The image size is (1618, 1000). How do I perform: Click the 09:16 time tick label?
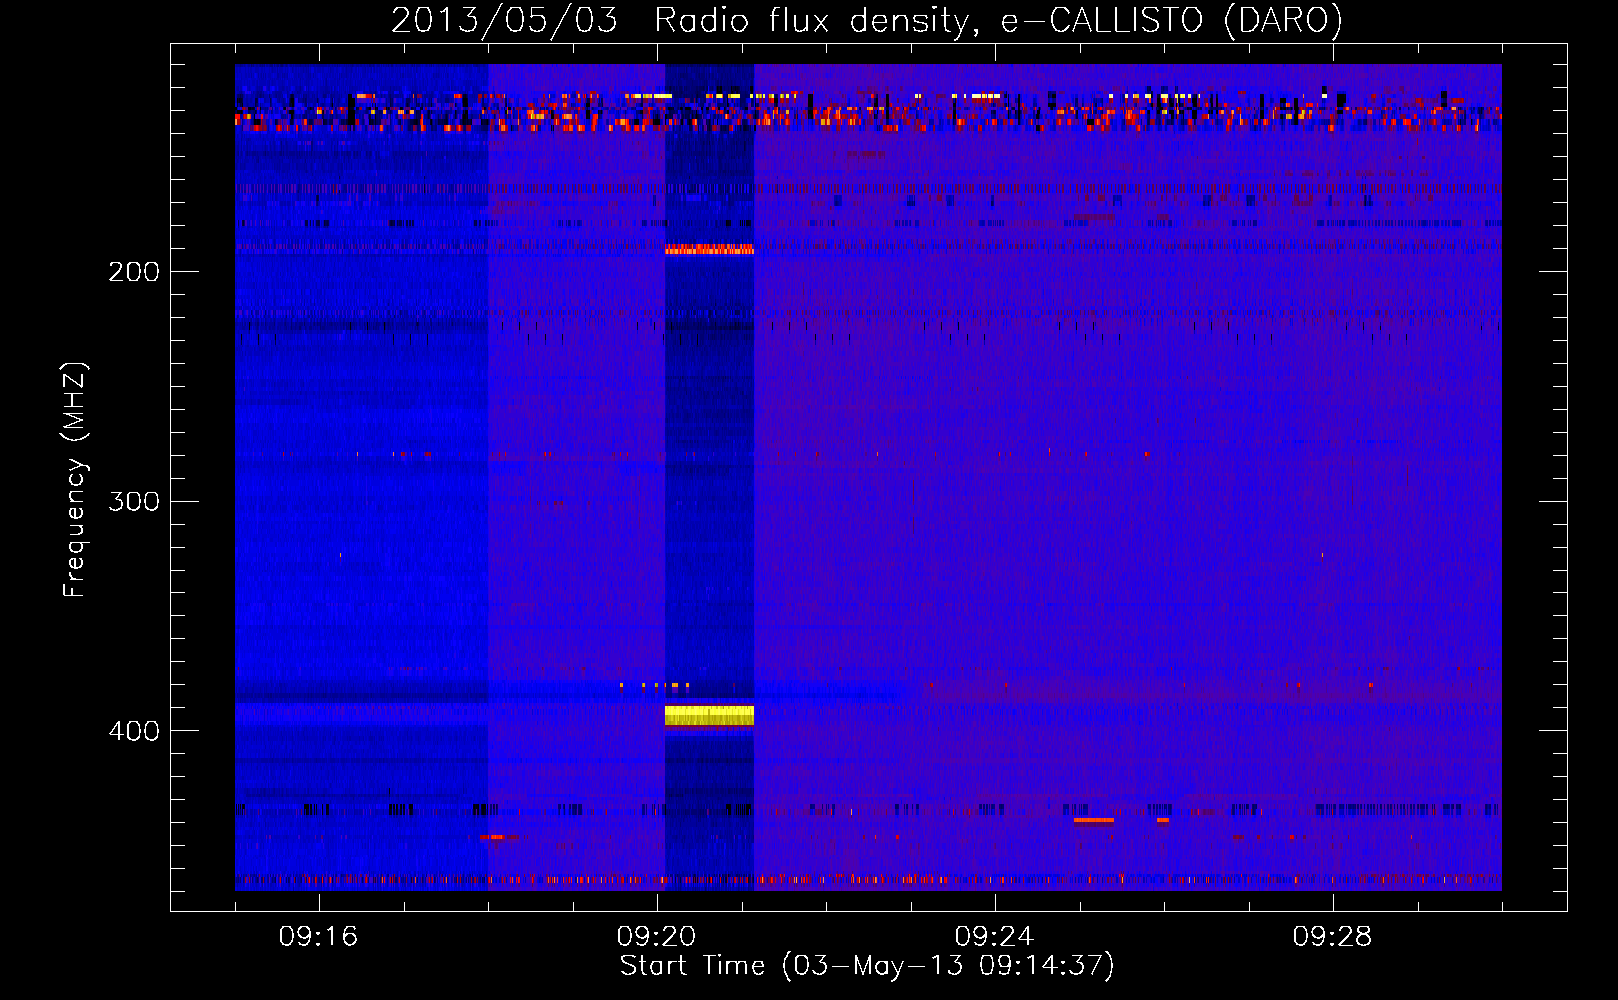(x=318, y=937)
